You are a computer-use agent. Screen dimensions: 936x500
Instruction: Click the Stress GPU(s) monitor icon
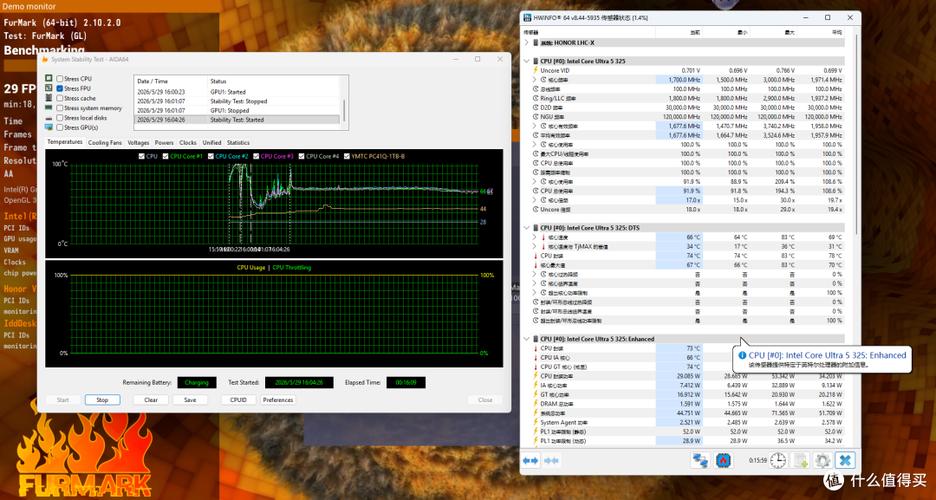click(49, 127)
